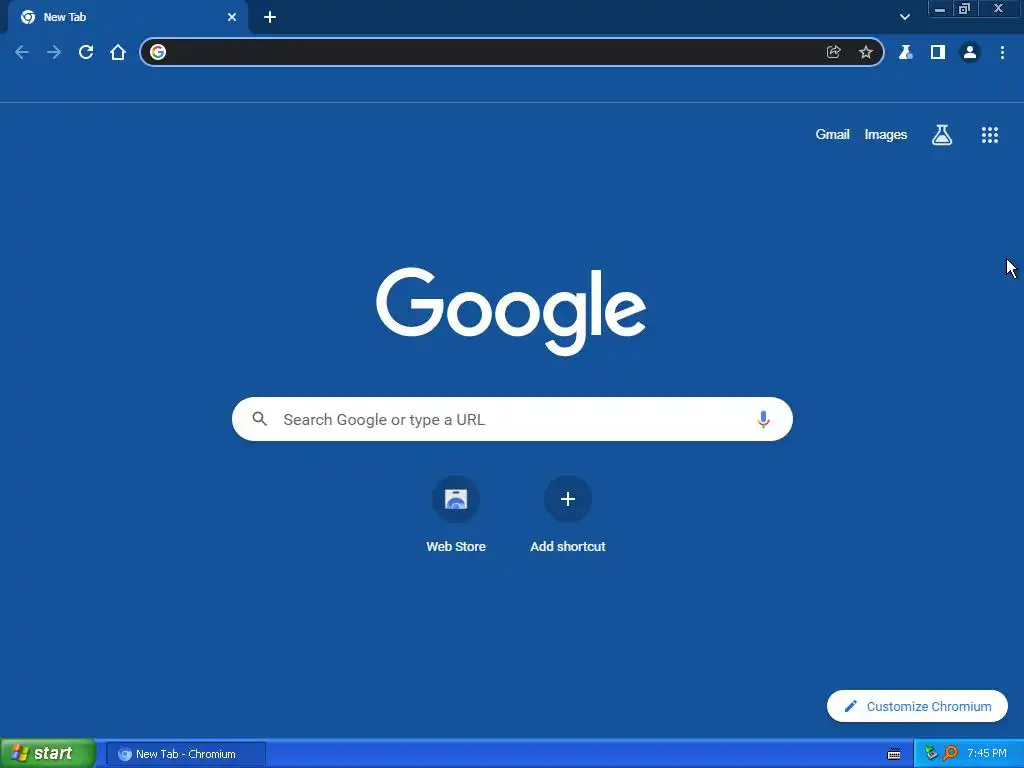Viewport: 1024px width, 768px height.
Task: Open Search Labs flask on page
Action: pos(942,135)
